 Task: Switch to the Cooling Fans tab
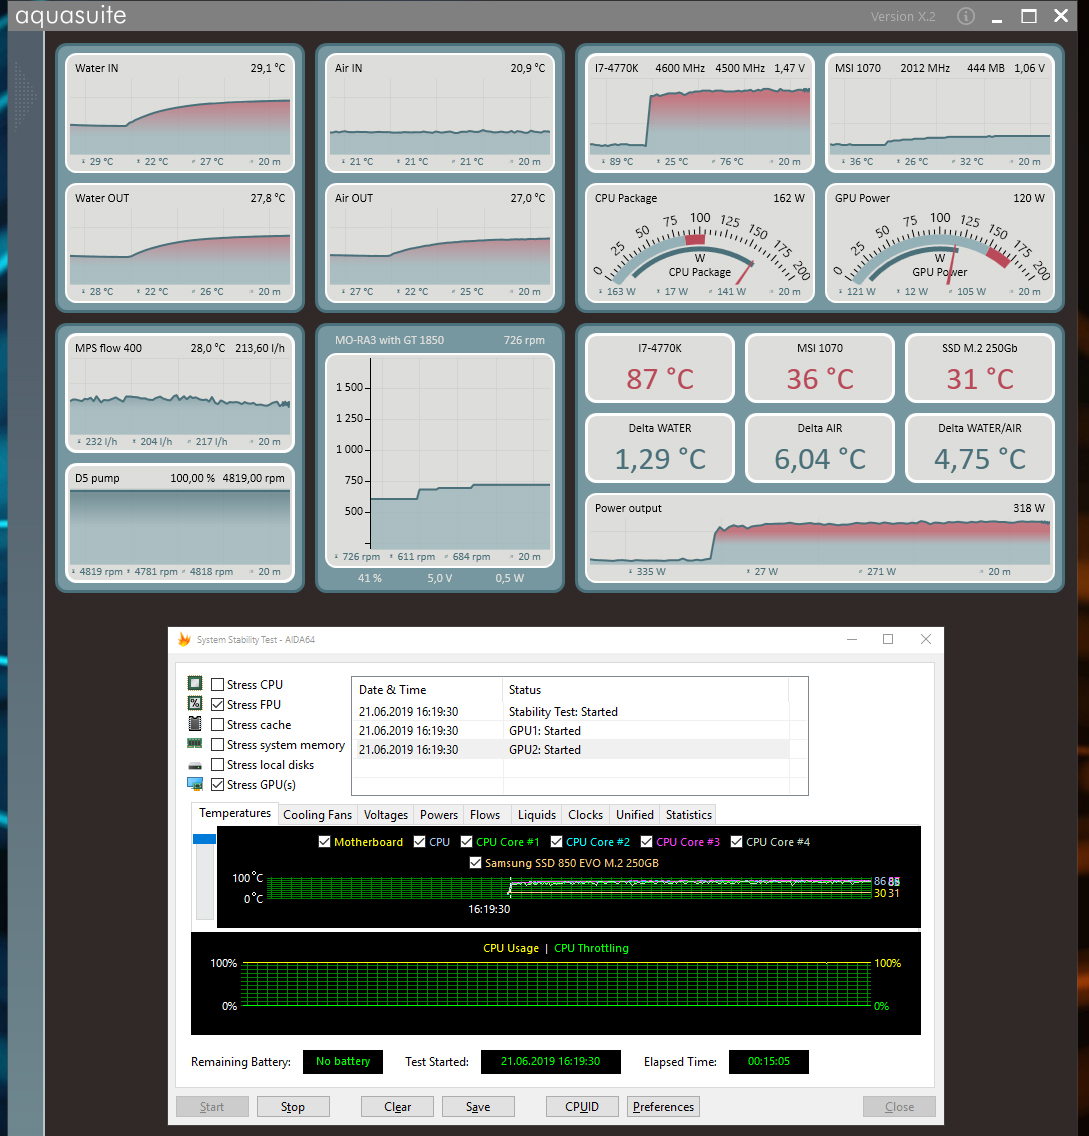click(x=317, y=814)
